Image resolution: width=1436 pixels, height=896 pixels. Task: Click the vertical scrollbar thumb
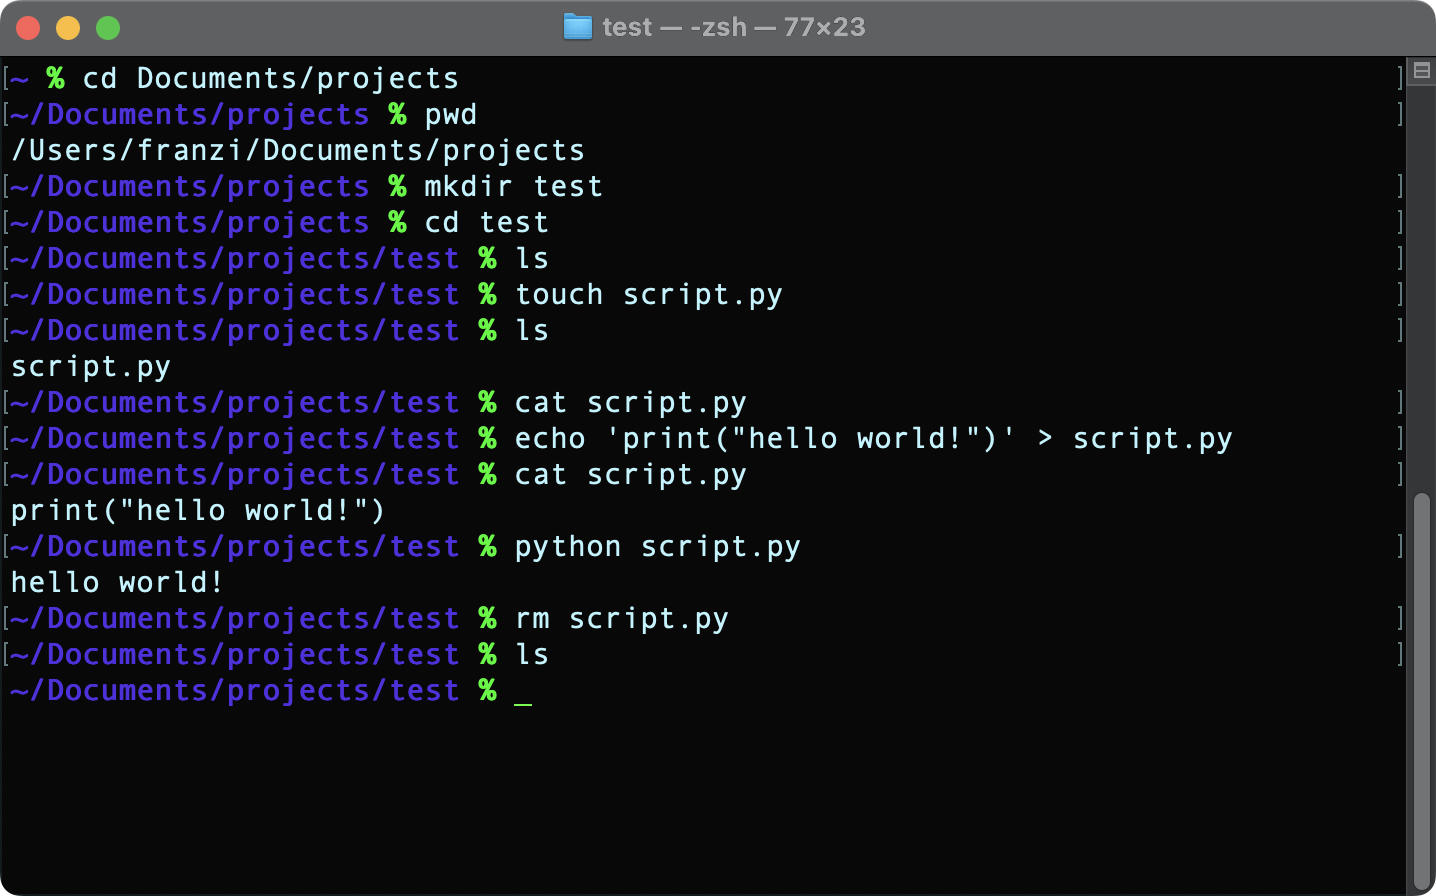pyautogui.click(x=1421, y=690)
